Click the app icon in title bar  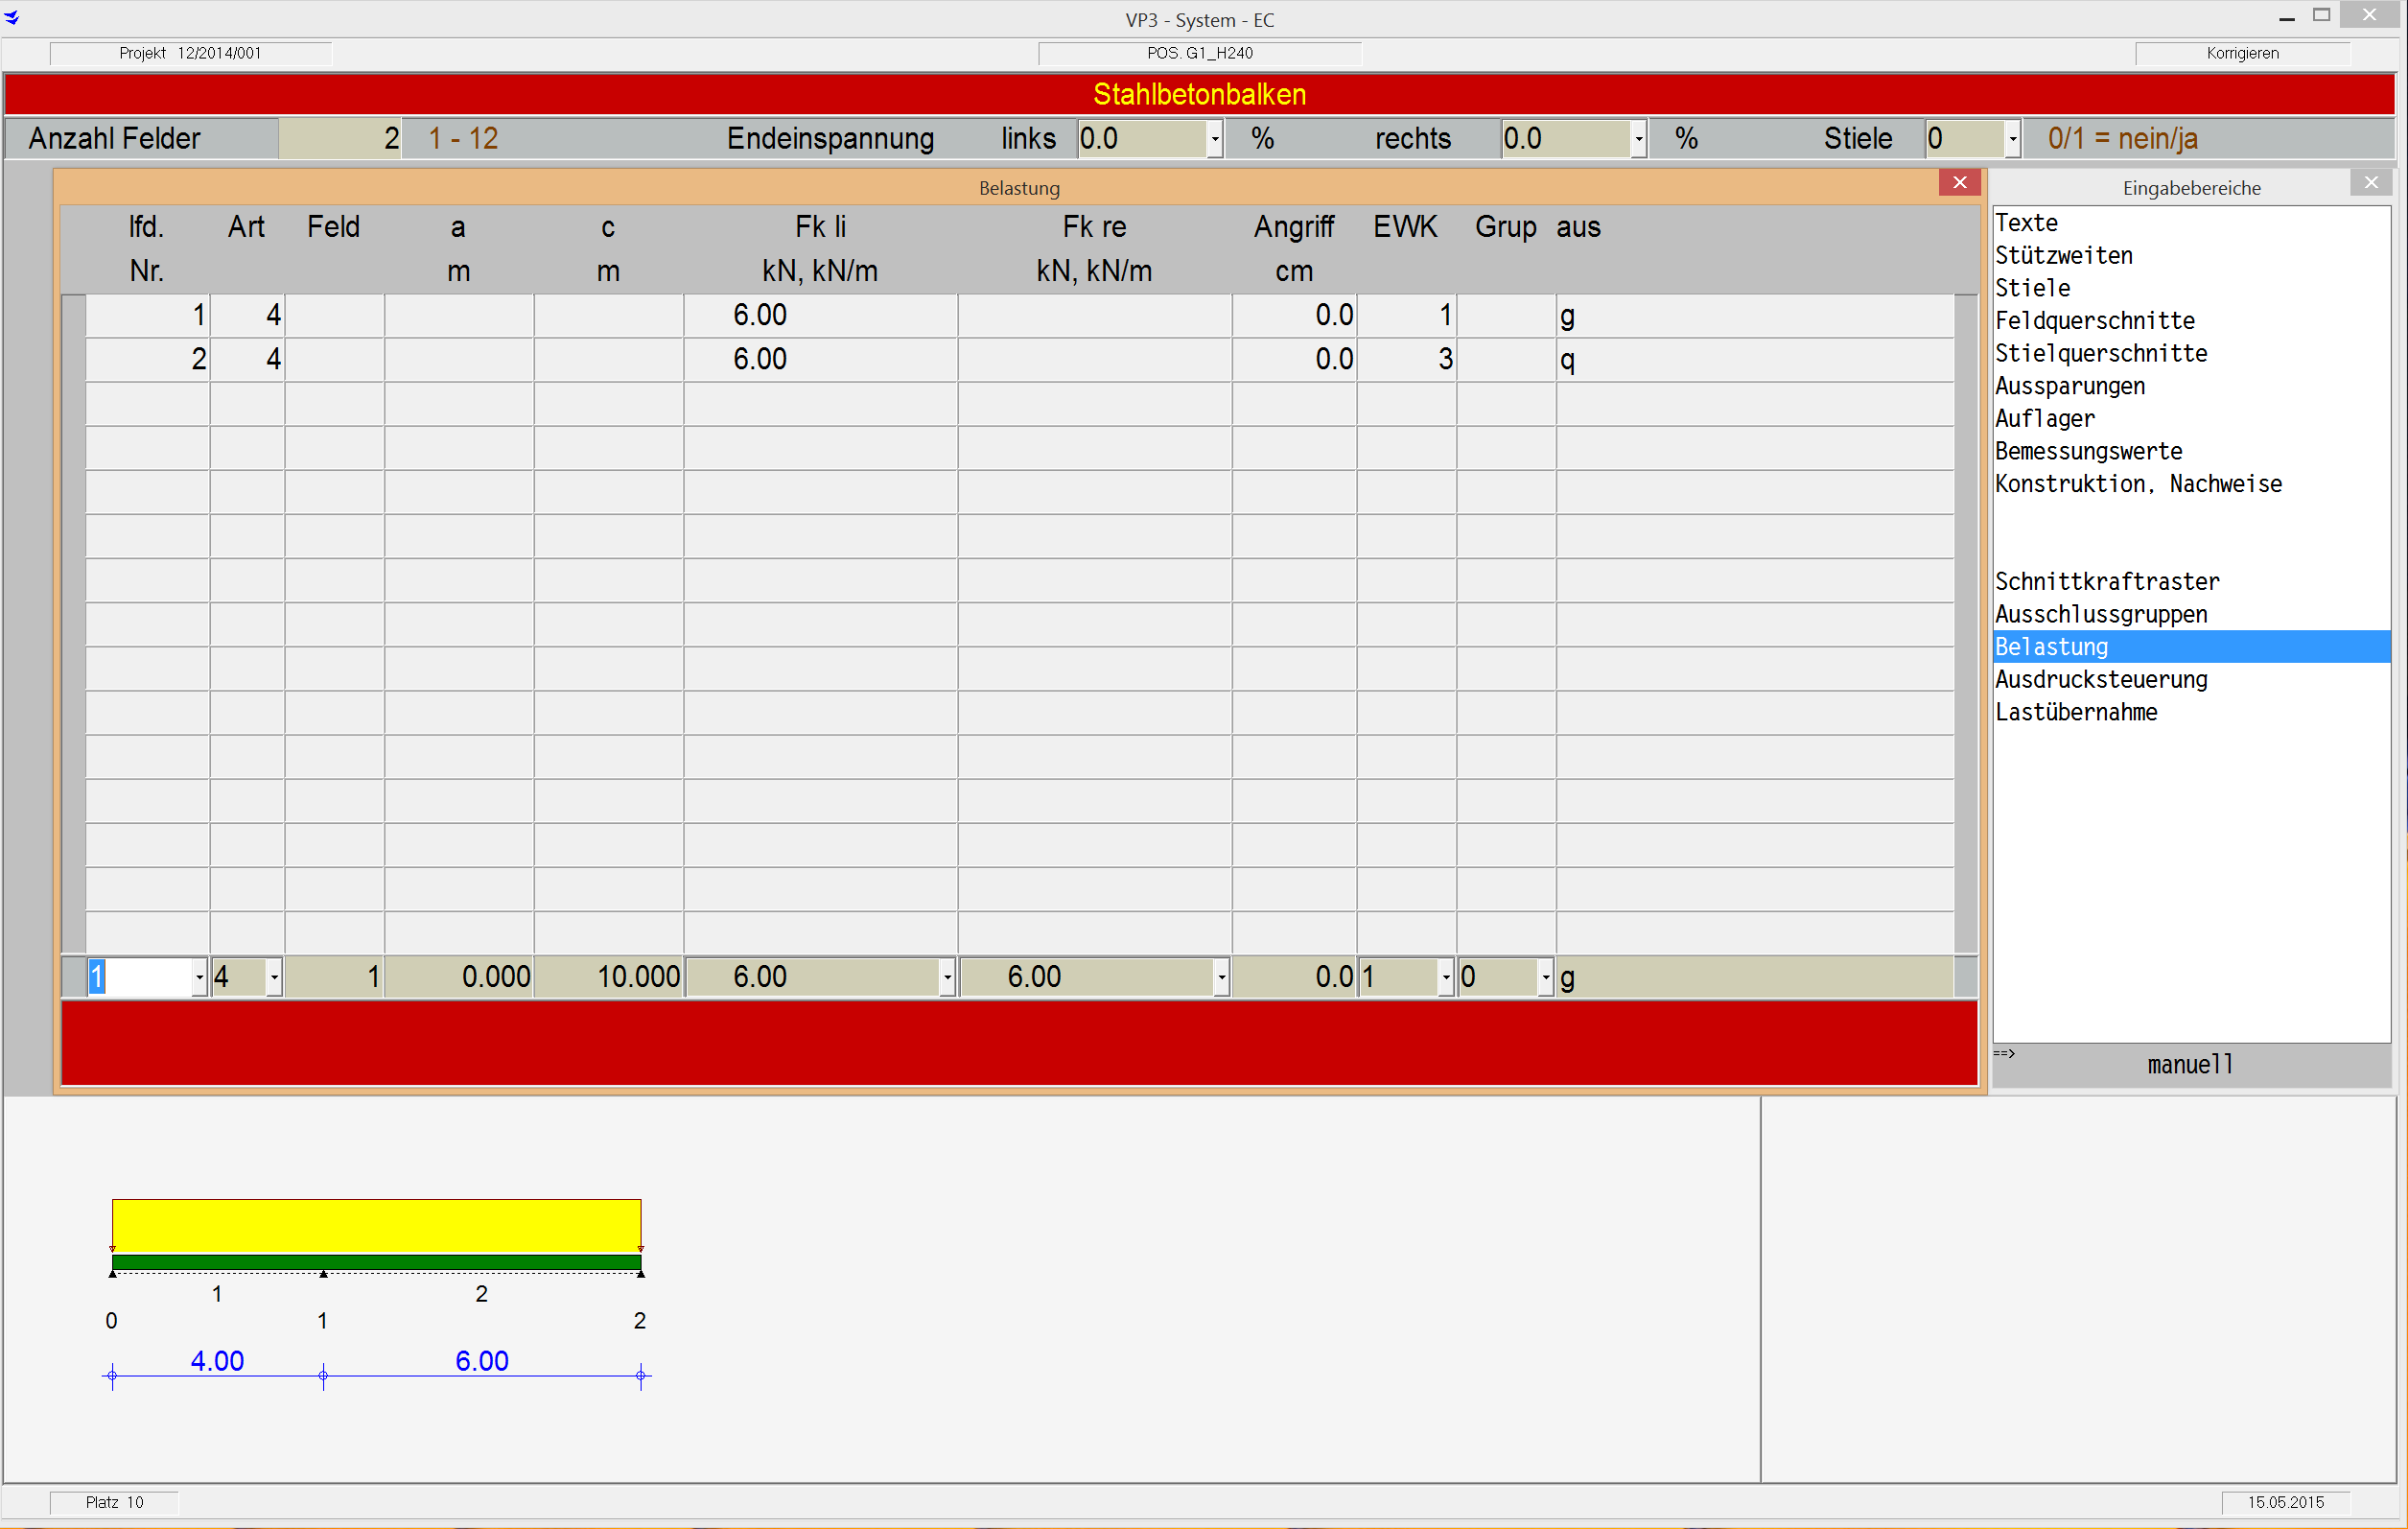(x=12, y=17)
